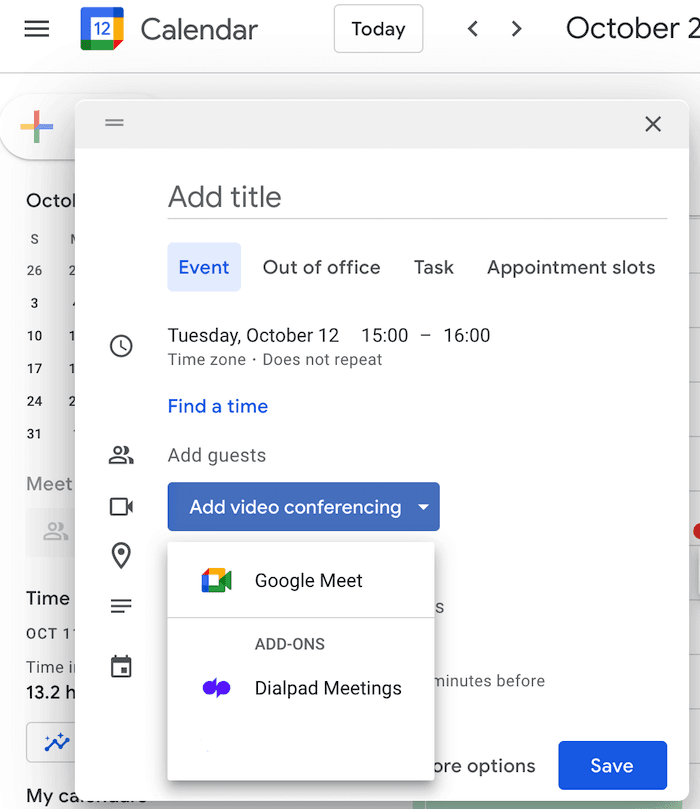Switch to the Task tab

coord(433,267)
